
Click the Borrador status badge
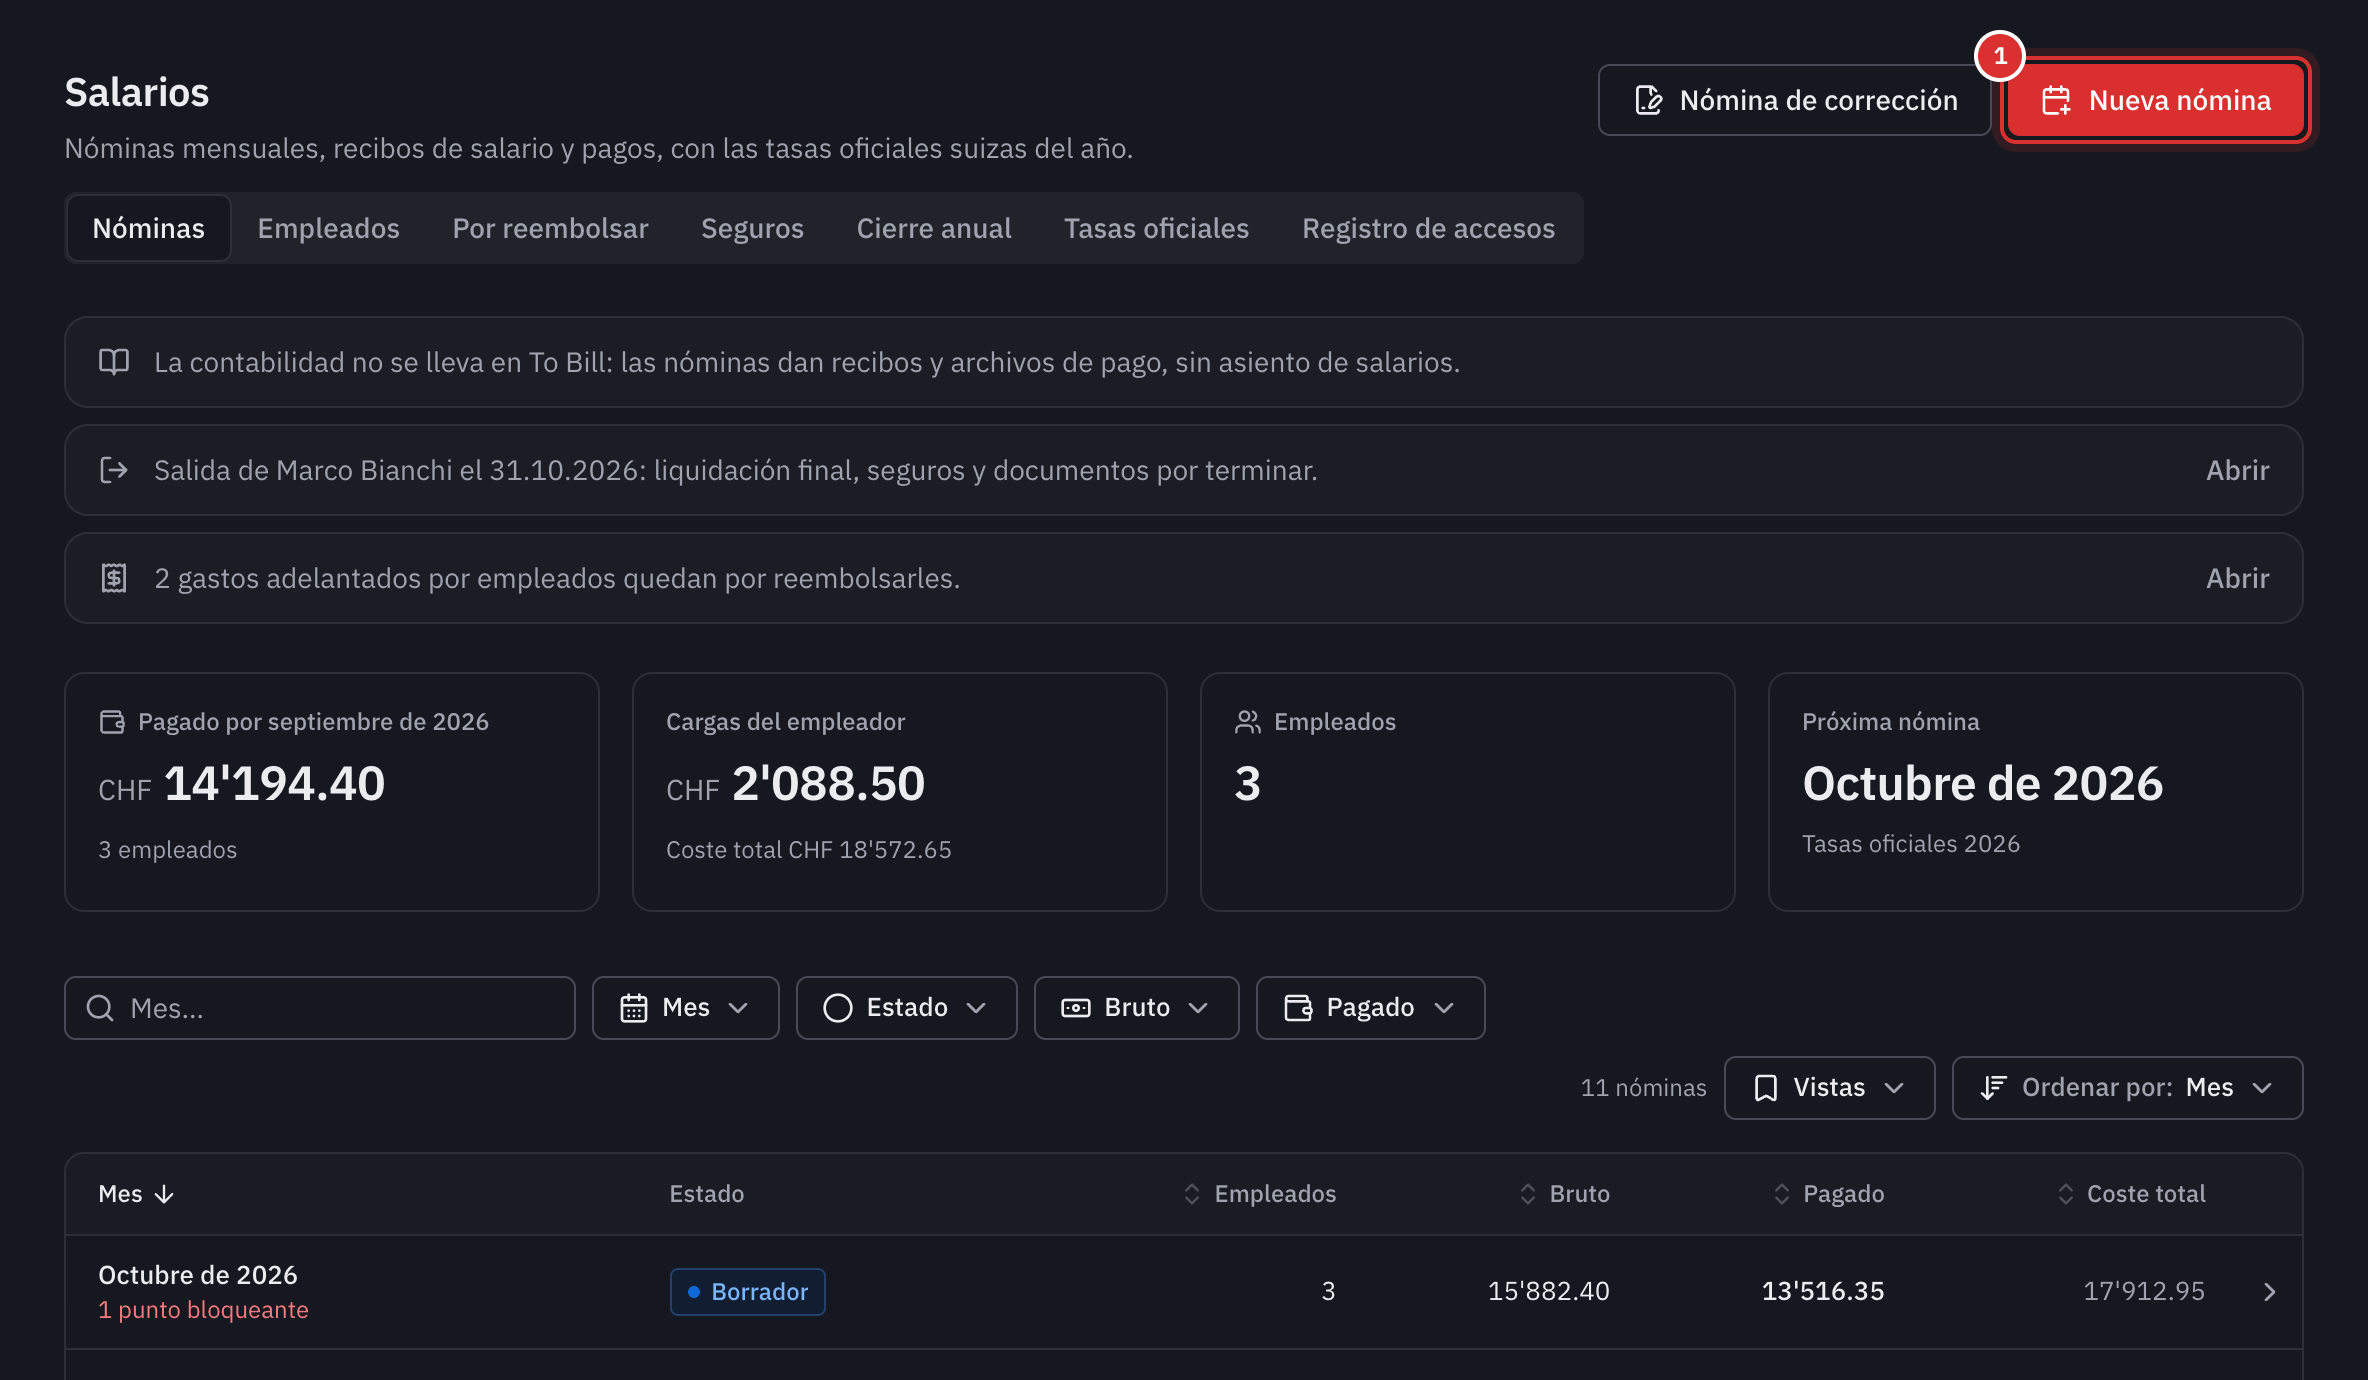(x=748, y=1292)
